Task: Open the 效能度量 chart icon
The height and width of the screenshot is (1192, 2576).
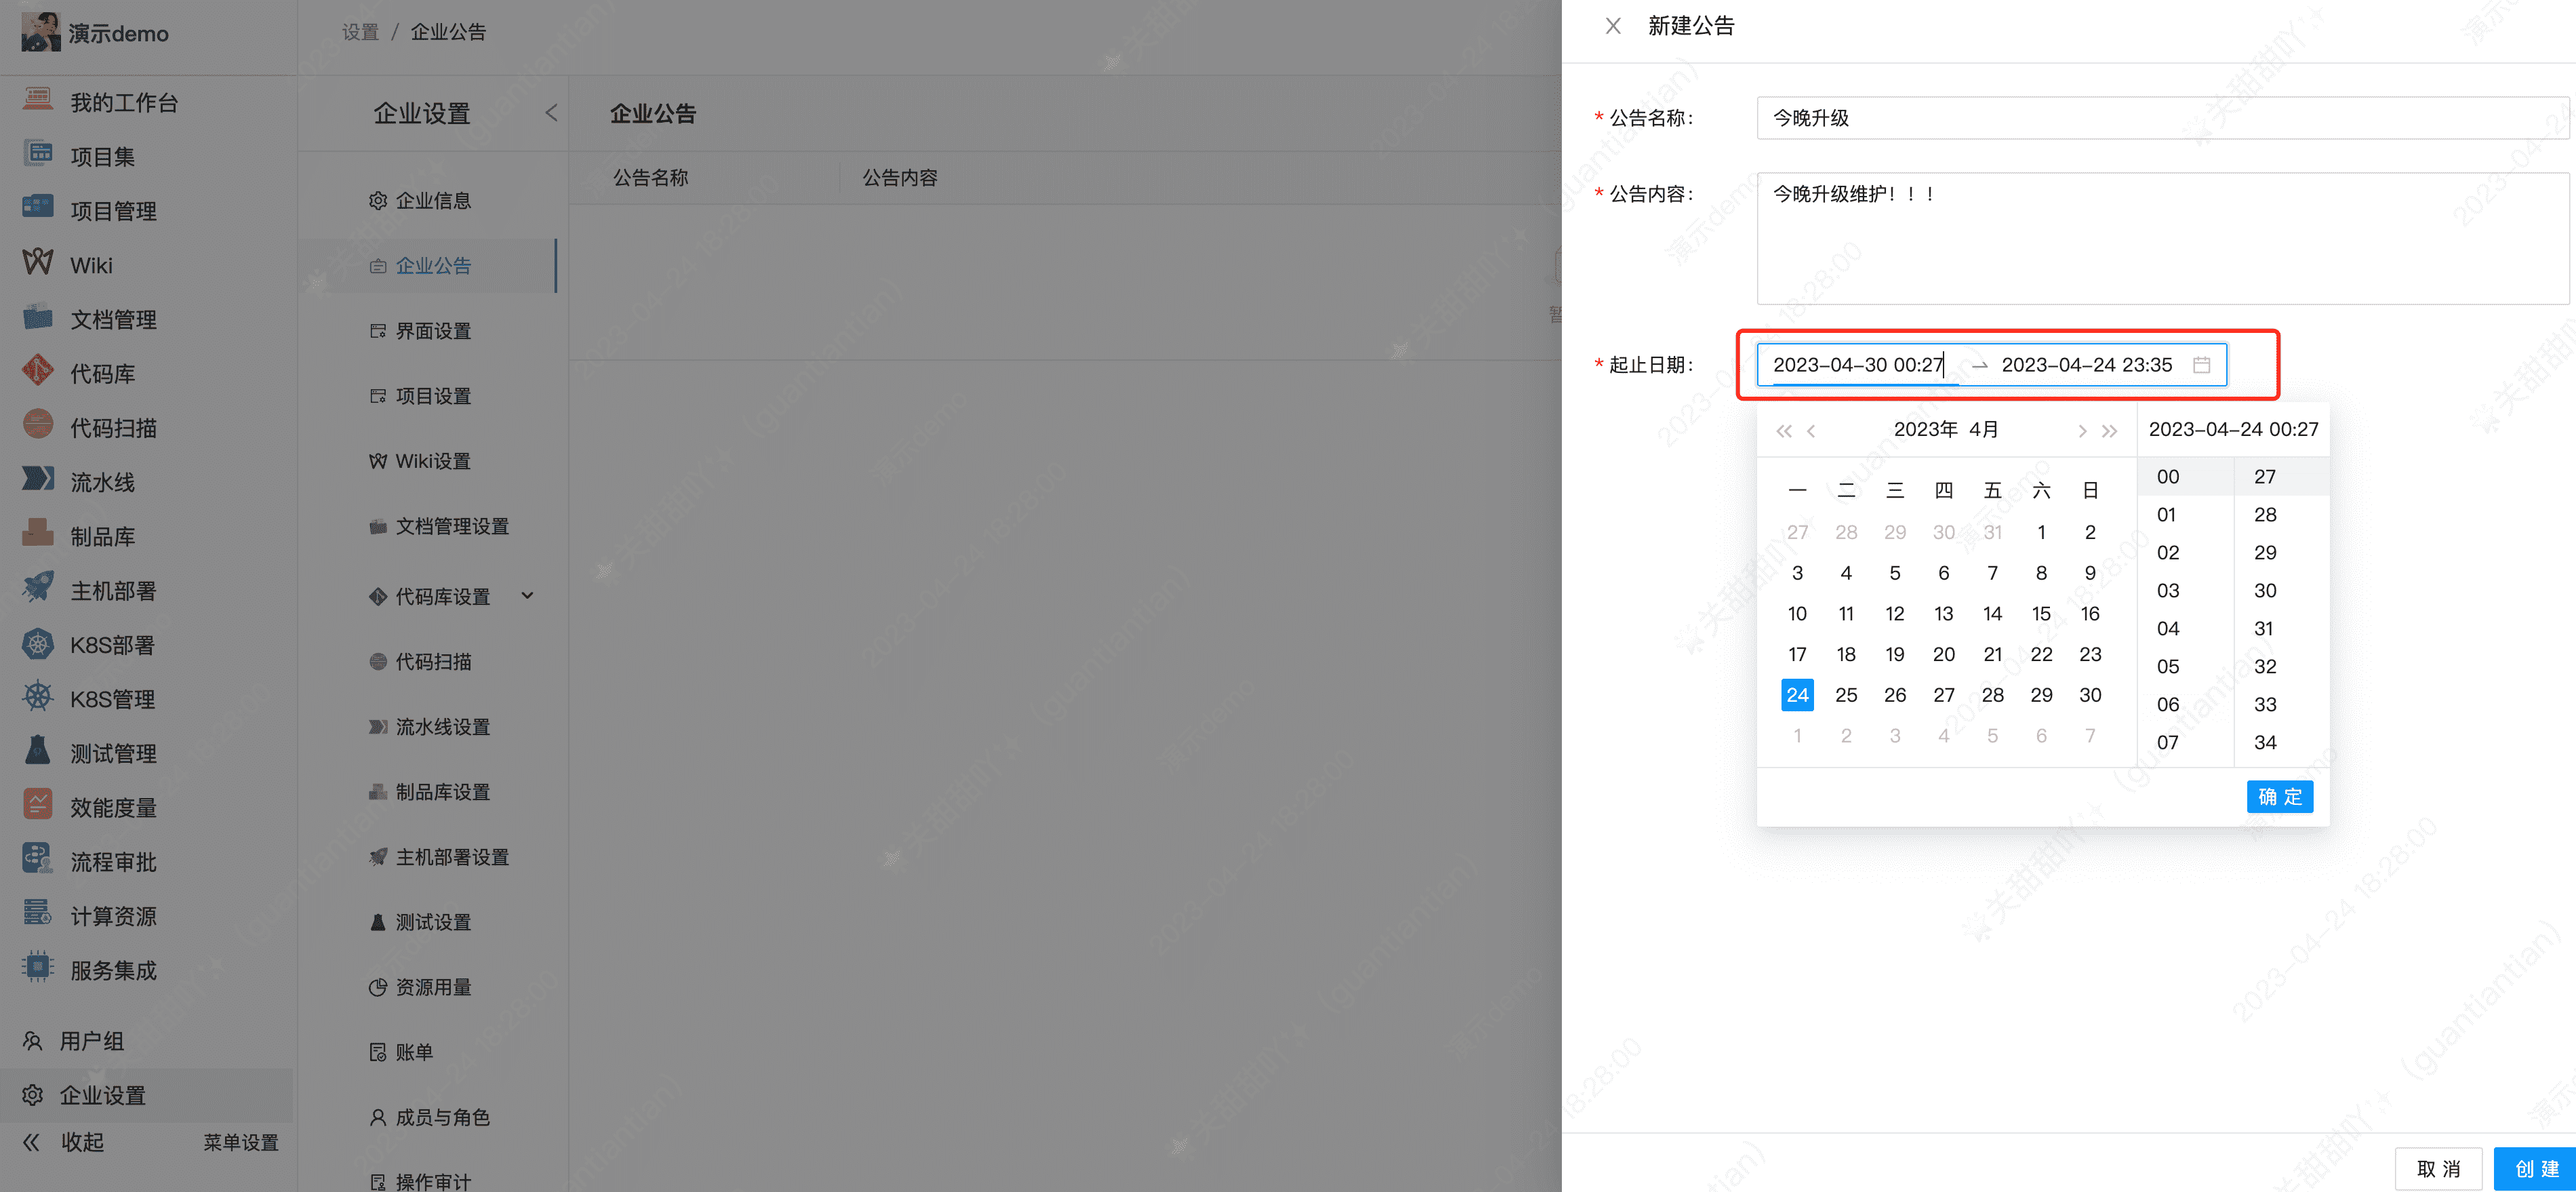Action: point(38,805)
